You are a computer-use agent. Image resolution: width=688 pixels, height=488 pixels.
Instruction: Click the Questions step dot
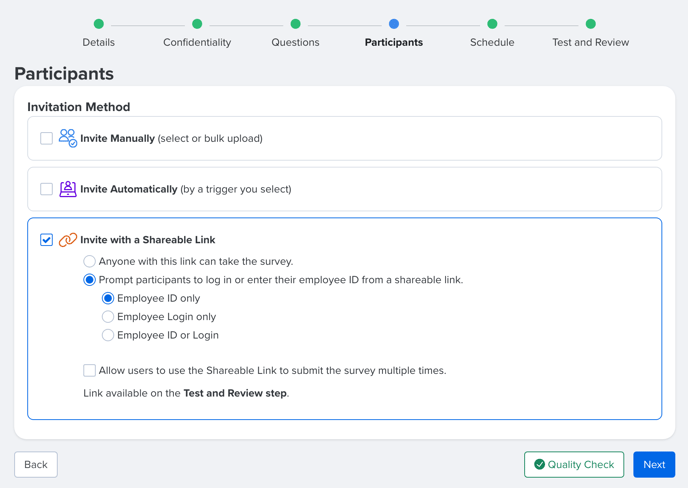295,24
